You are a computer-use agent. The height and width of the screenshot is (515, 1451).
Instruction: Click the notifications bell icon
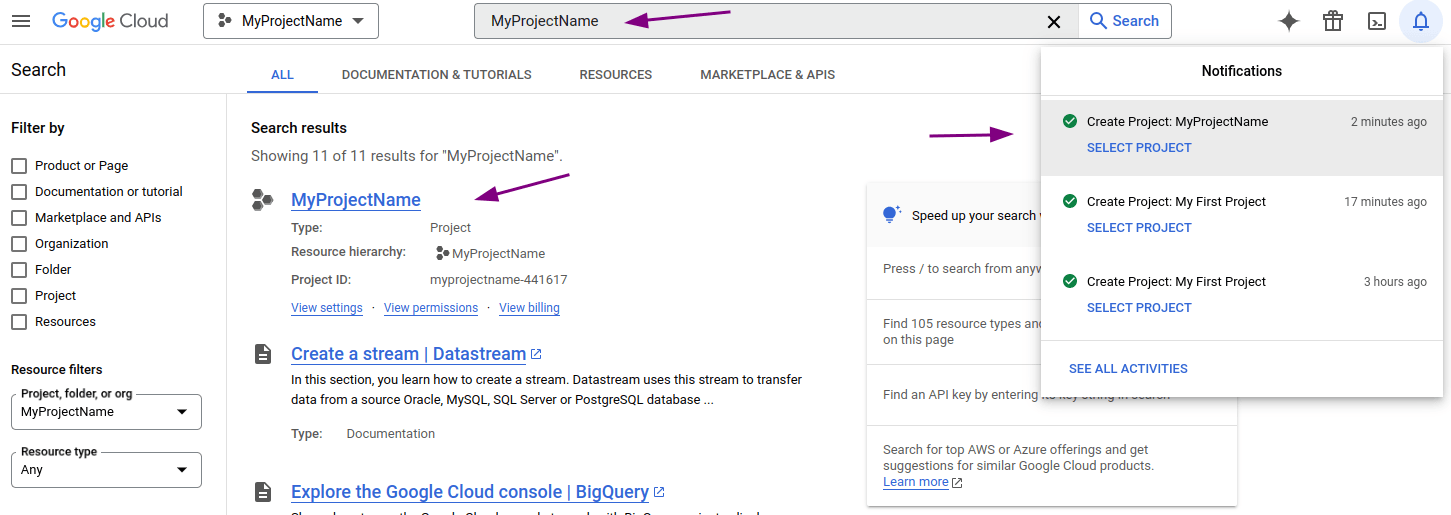[1421, 21]
